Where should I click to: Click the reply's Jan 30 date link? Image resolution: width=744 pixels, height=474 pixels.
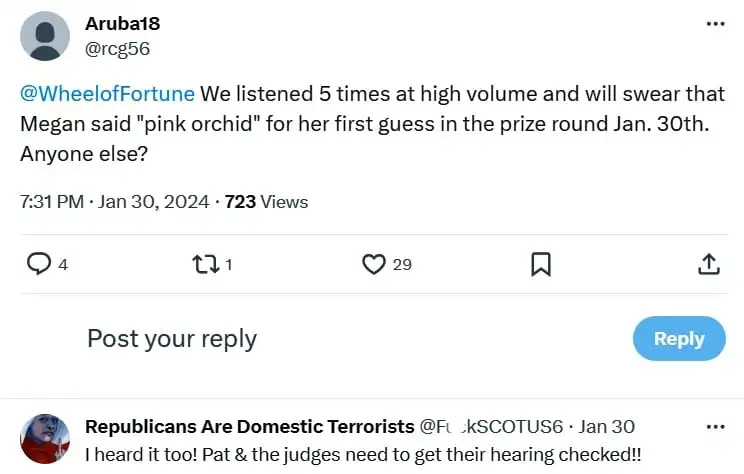pos(606,427)
